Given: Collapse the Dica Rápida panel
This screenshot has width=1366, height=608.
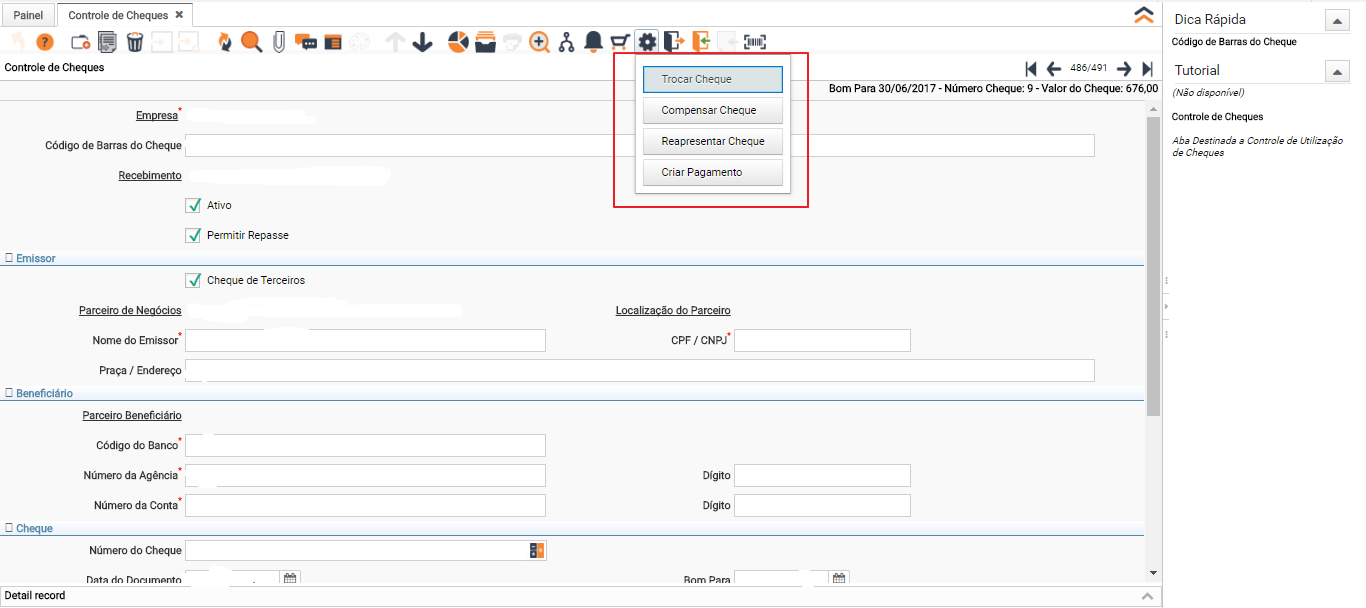Looking at the screenshot, I should point(1336,20).
